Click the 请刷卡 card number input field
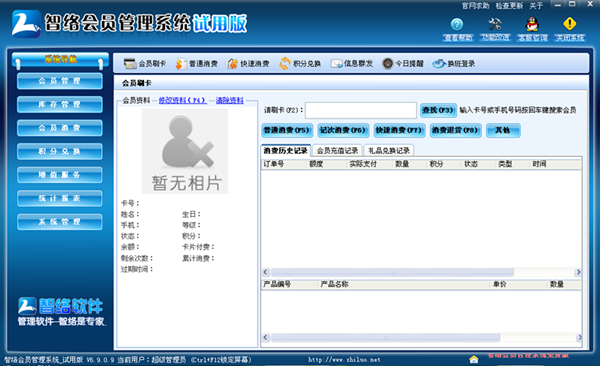The image size is (600, 366). (x=361, y=110)
